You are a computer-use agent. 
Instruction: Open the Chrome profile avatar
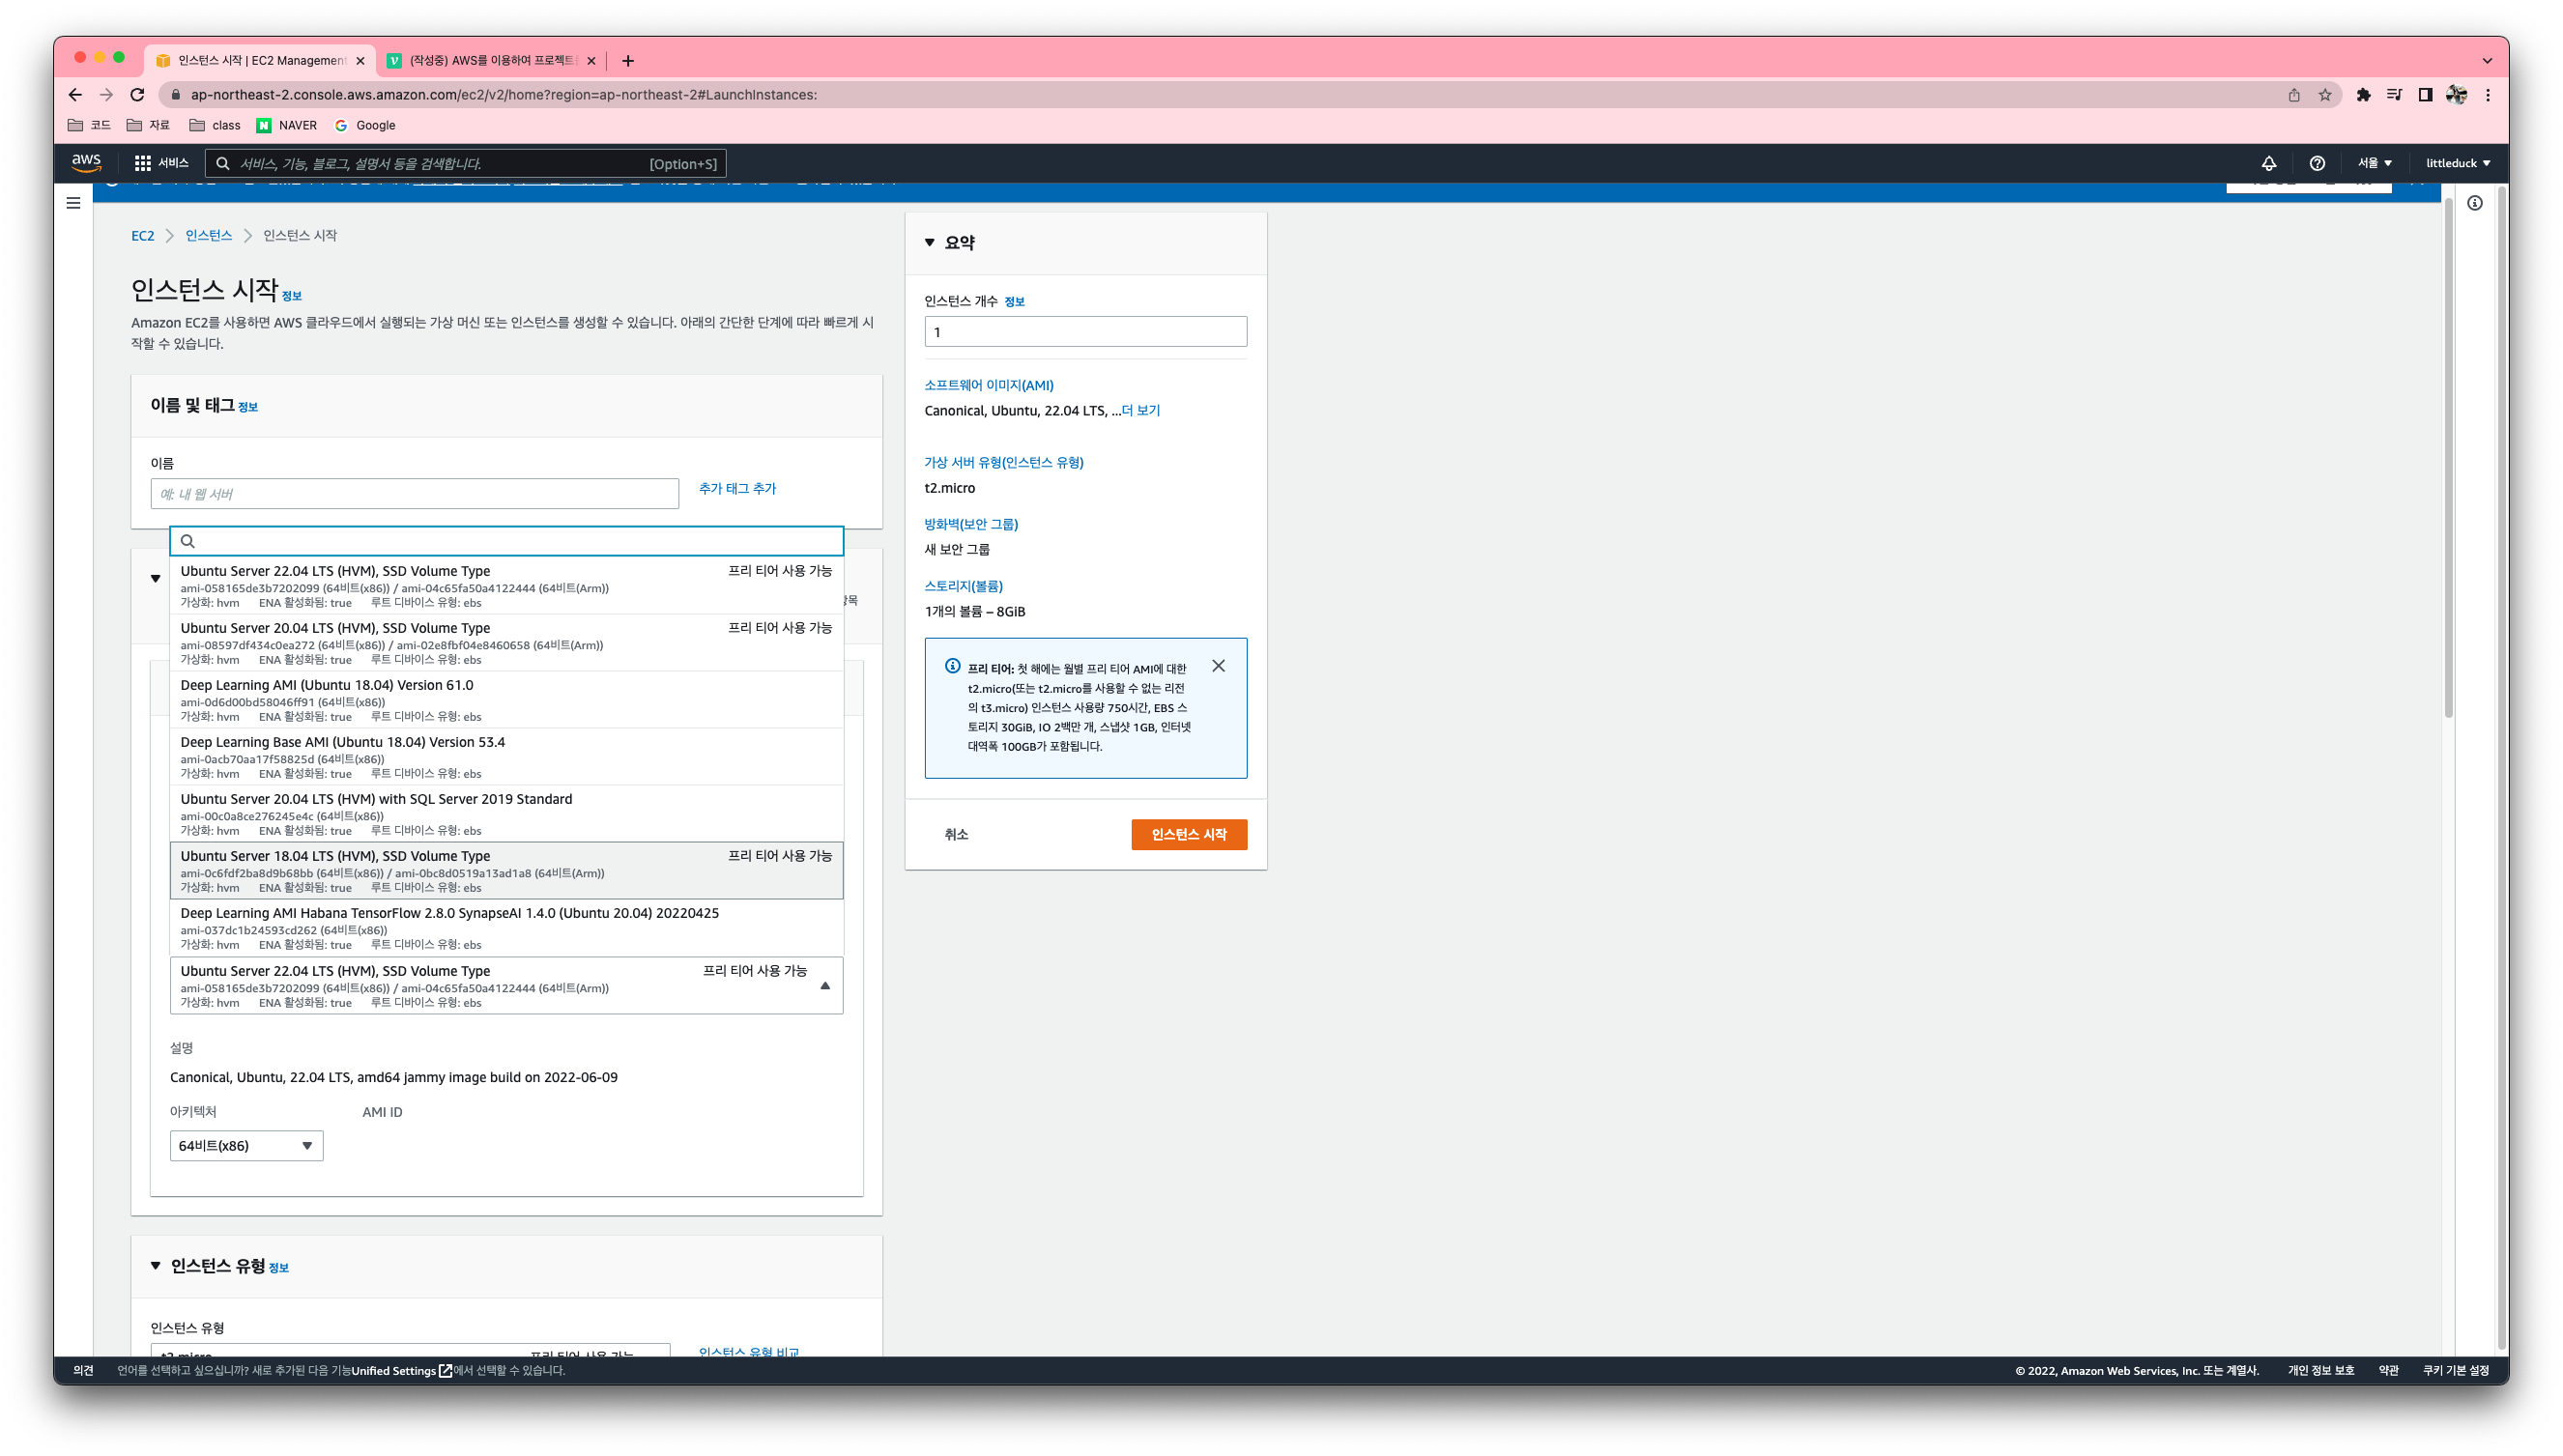point(2456,95)
